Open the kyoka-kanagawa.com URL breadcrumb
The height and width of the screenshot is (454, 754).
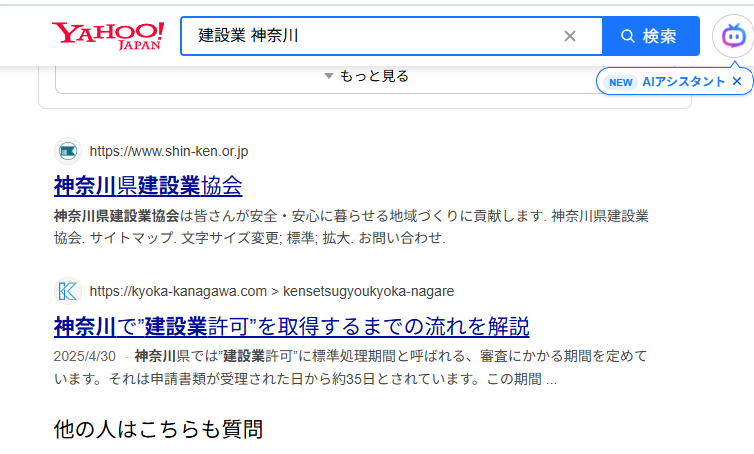272,291
